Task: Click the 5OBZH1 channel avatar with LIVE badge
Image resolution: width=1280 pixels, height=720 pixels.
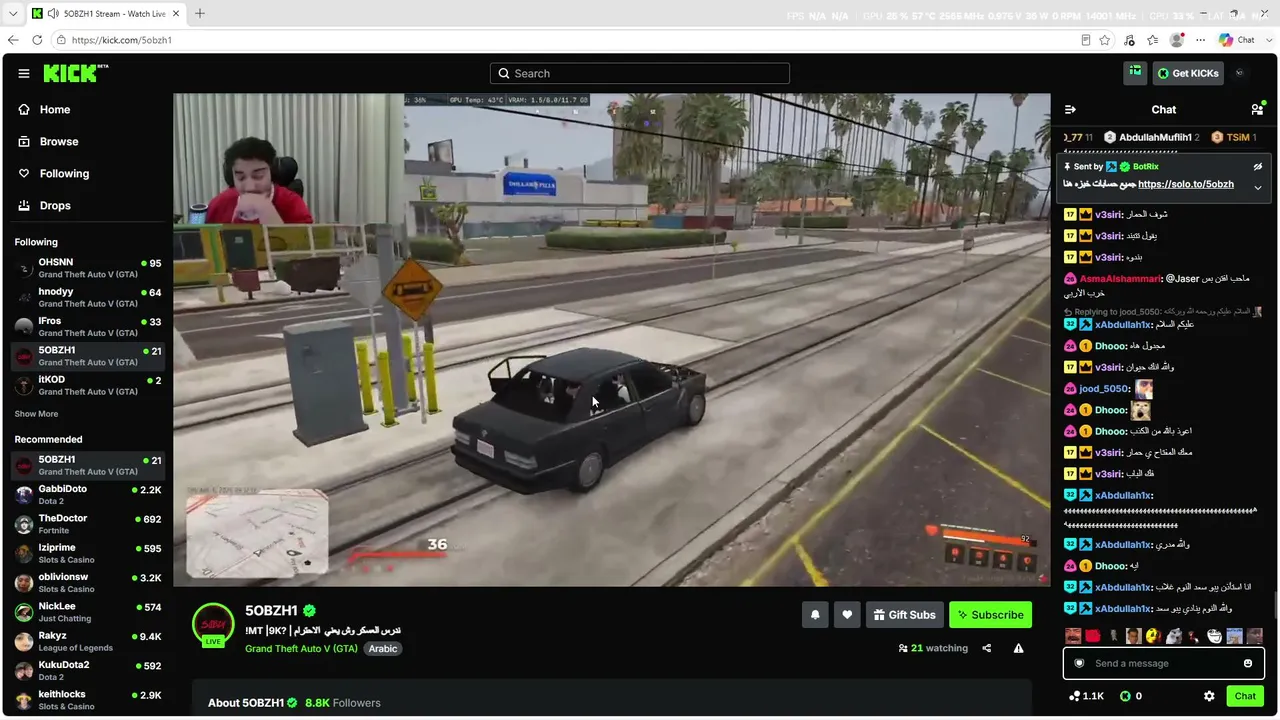Action: (x=213, y=625)
